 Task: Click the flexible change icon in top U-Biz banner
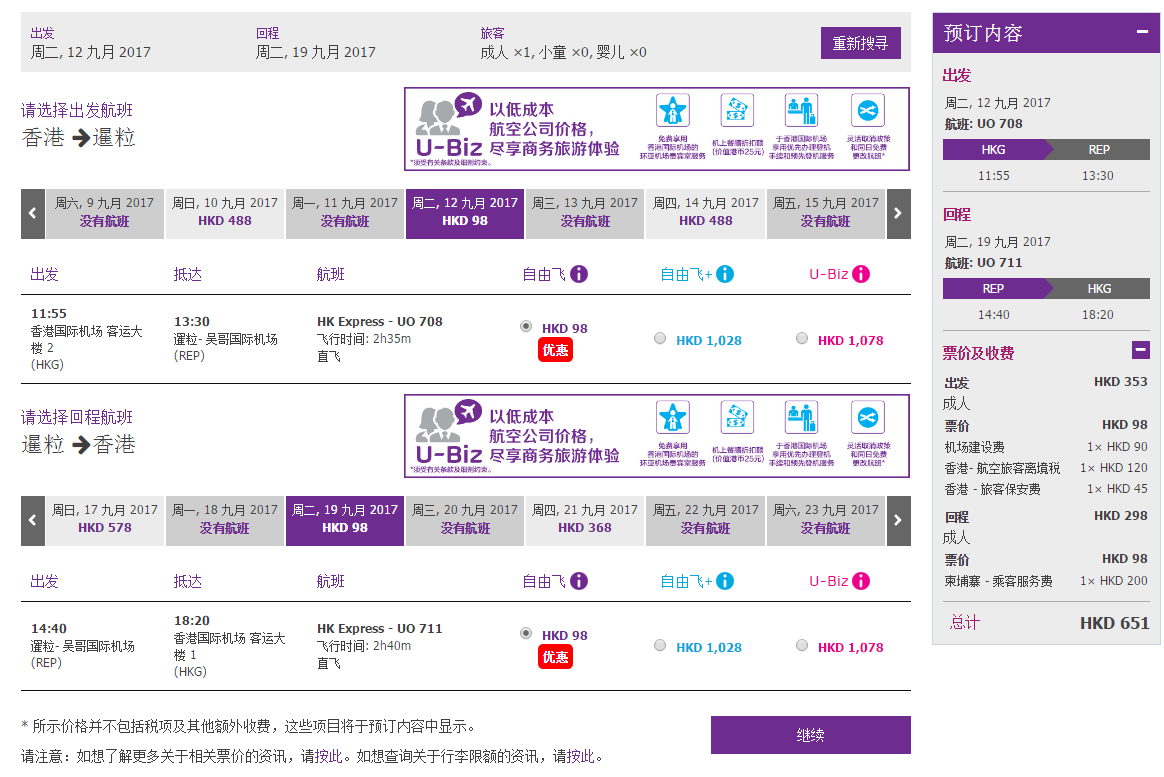pyautogui.click(x=868, y=111)
